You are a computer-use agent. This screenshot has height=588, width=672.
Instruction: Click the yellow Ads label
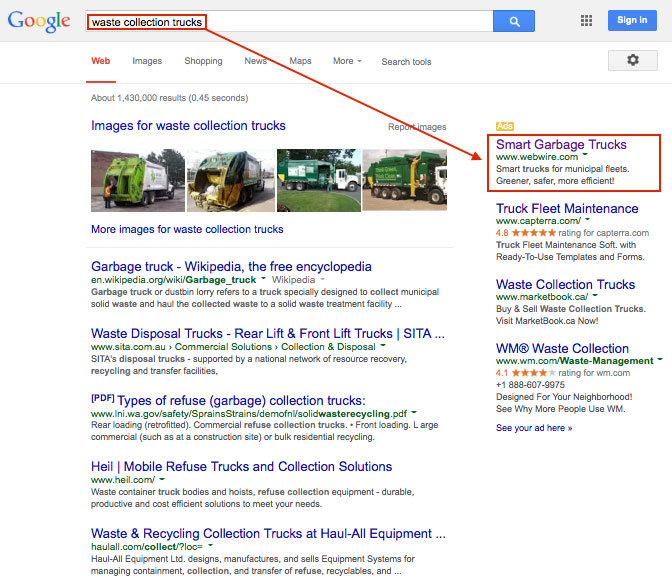click(505, 126)
